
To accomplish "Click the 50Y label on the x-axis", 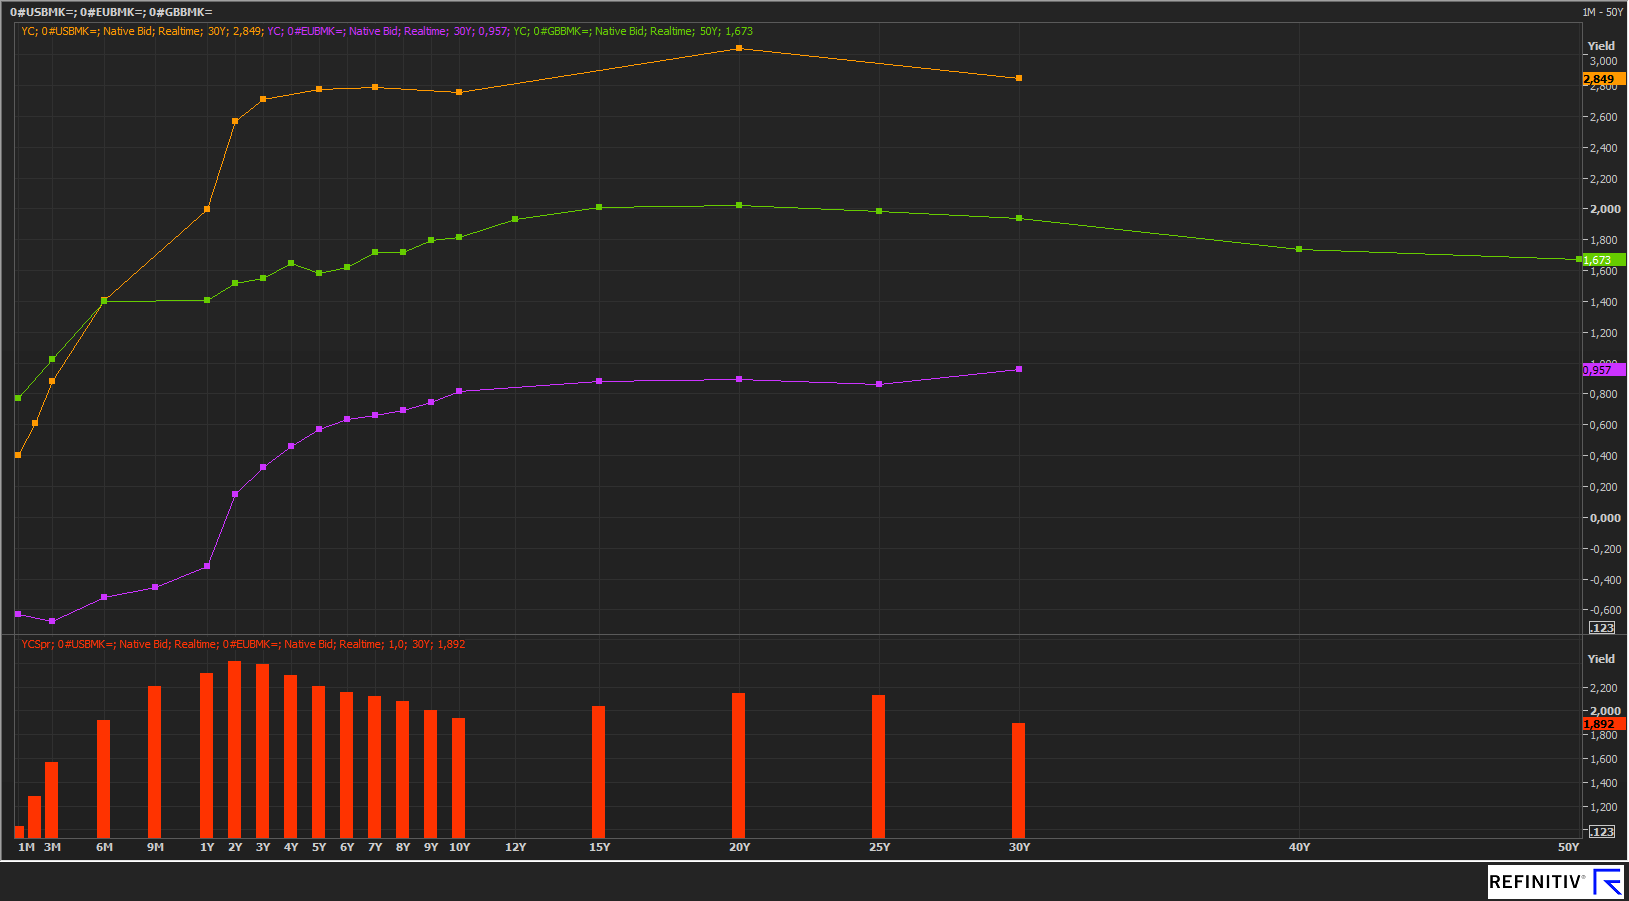I will tap(1568, 847).
